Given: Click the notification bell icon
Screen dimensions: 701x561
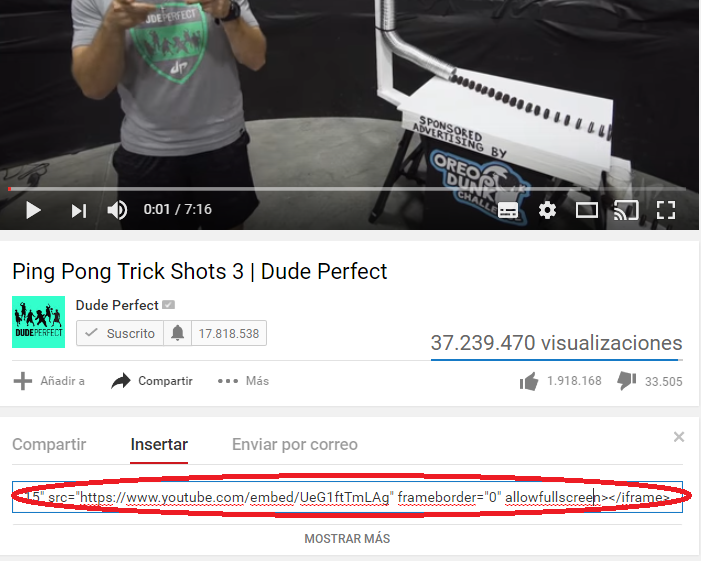Looking at the screenshot, I should click(177, 333).
